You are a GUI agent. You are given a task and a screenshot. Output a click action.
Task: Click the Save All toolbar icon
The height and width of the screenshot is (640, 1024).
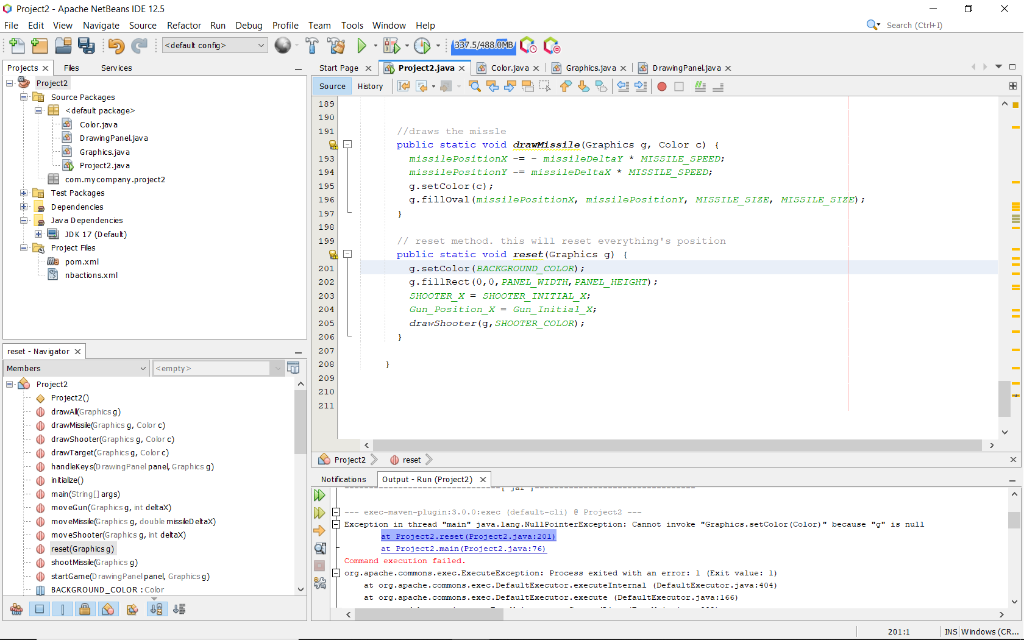click(86, 46)
